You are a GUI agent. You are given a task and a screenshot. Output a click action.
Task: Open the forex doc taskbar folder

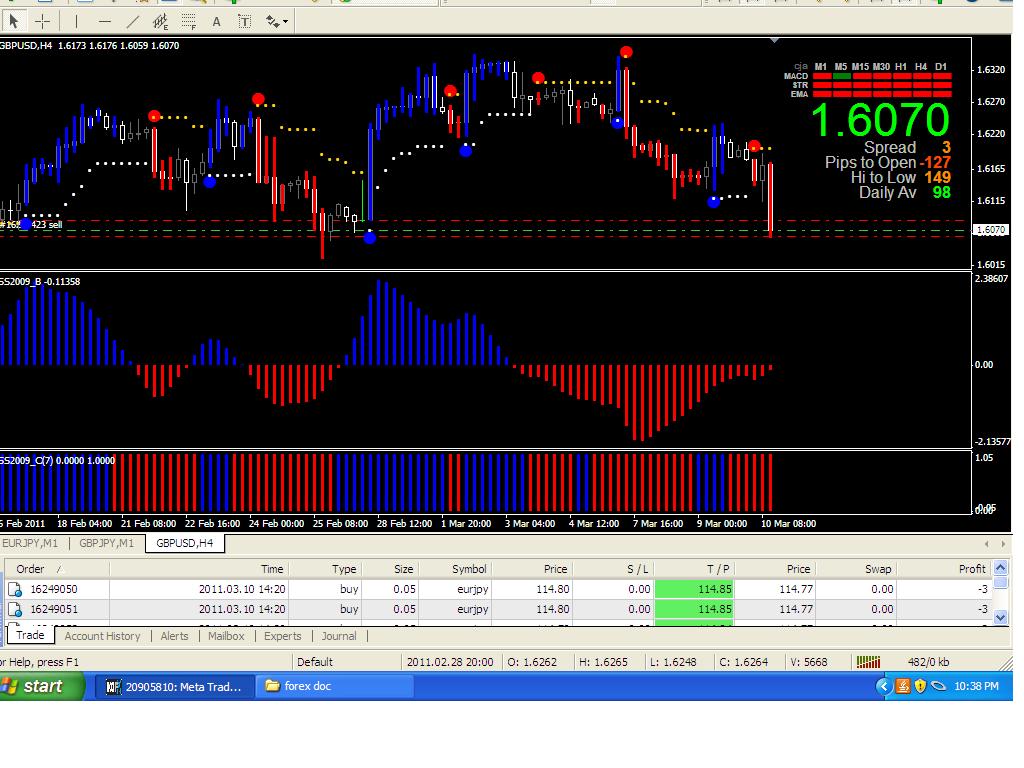pos(334,686)
